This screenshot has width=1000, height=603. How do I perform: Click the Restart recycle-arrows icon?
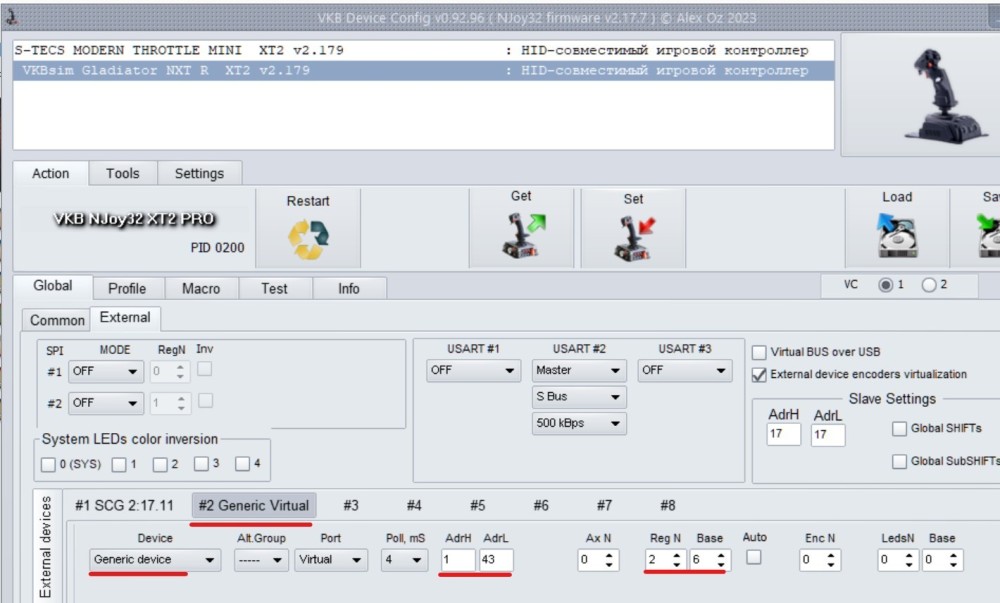point(308,239)
